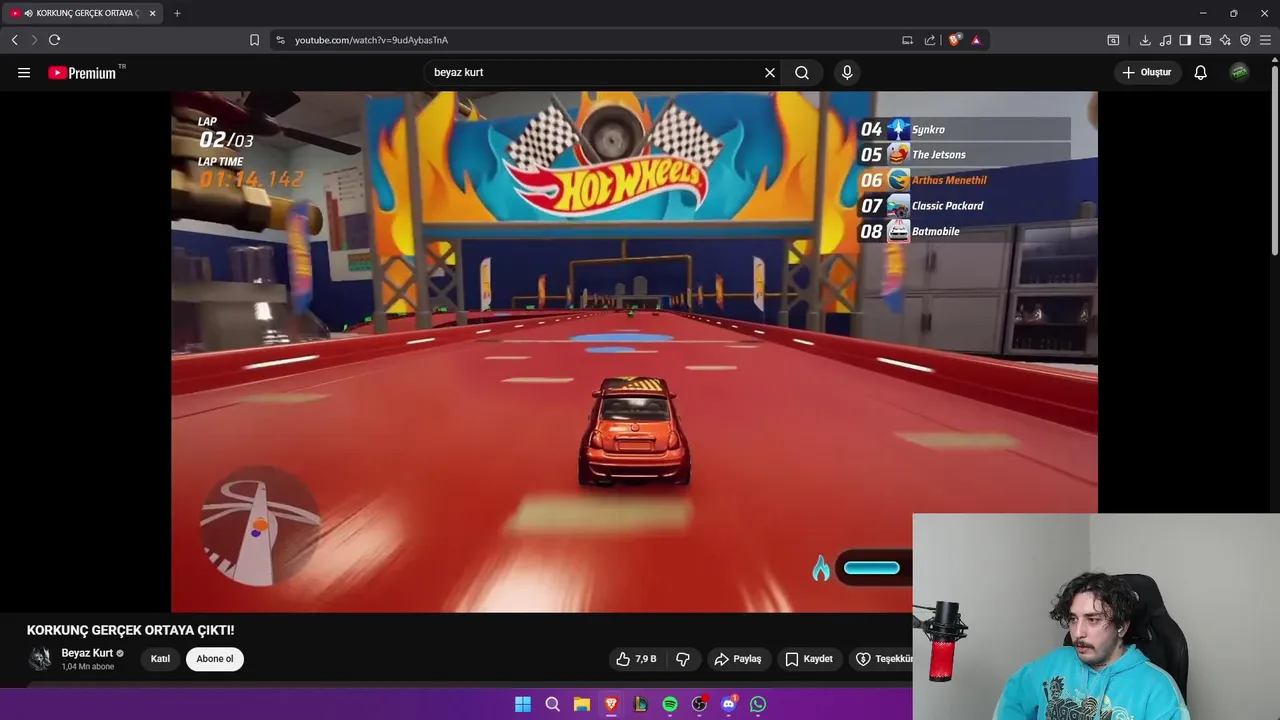Click the video player area

(634, 351)
